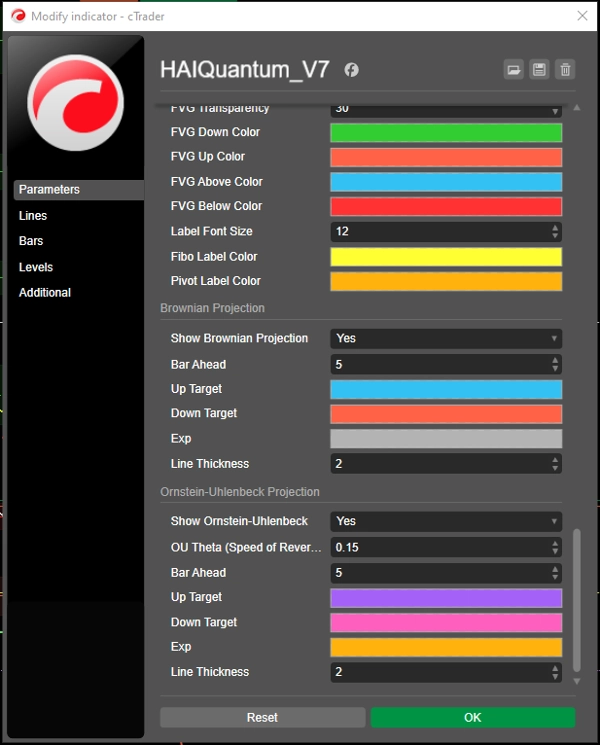Click the save preset floppy disk icon

tap(539, 70)
